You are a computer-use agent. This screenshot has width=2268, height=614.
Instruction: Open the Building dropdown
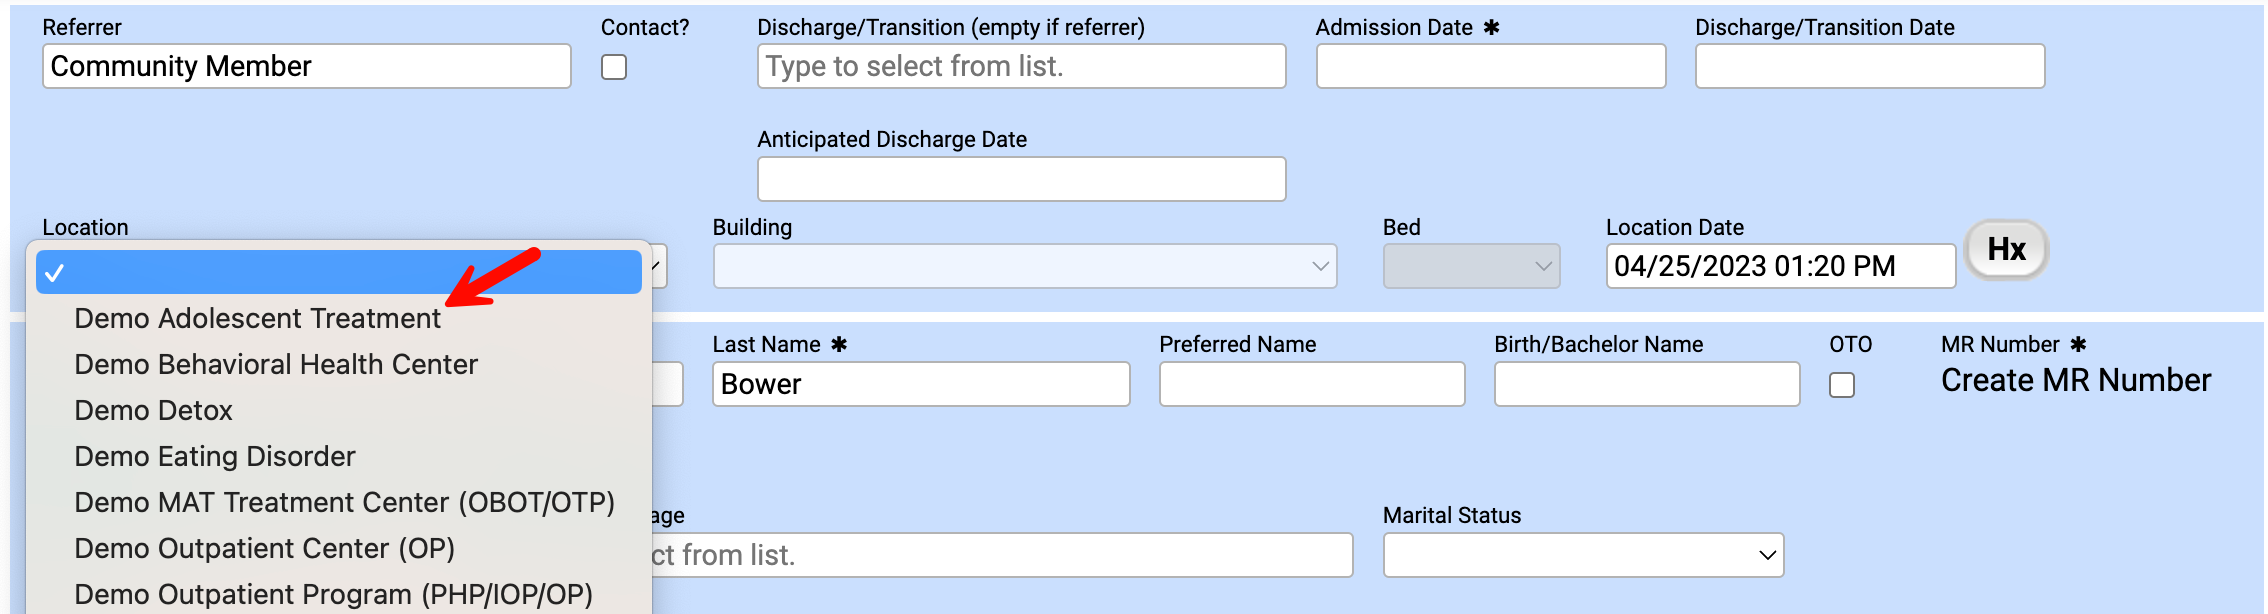click(1024, 266)
